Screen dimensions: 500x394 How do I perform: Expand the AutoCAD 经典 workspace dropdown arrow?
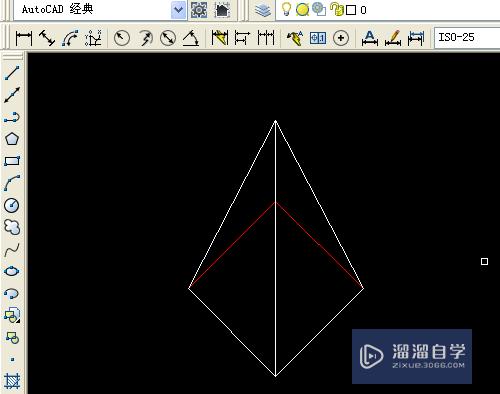tap(178, 10)
